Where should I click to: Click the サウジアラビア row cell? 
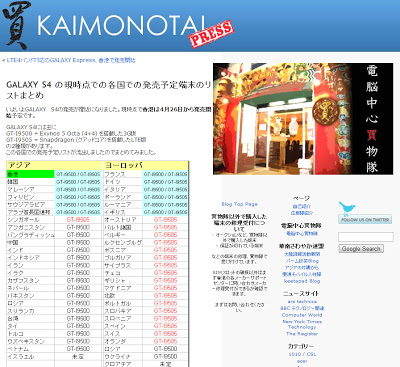click(30, 205)
